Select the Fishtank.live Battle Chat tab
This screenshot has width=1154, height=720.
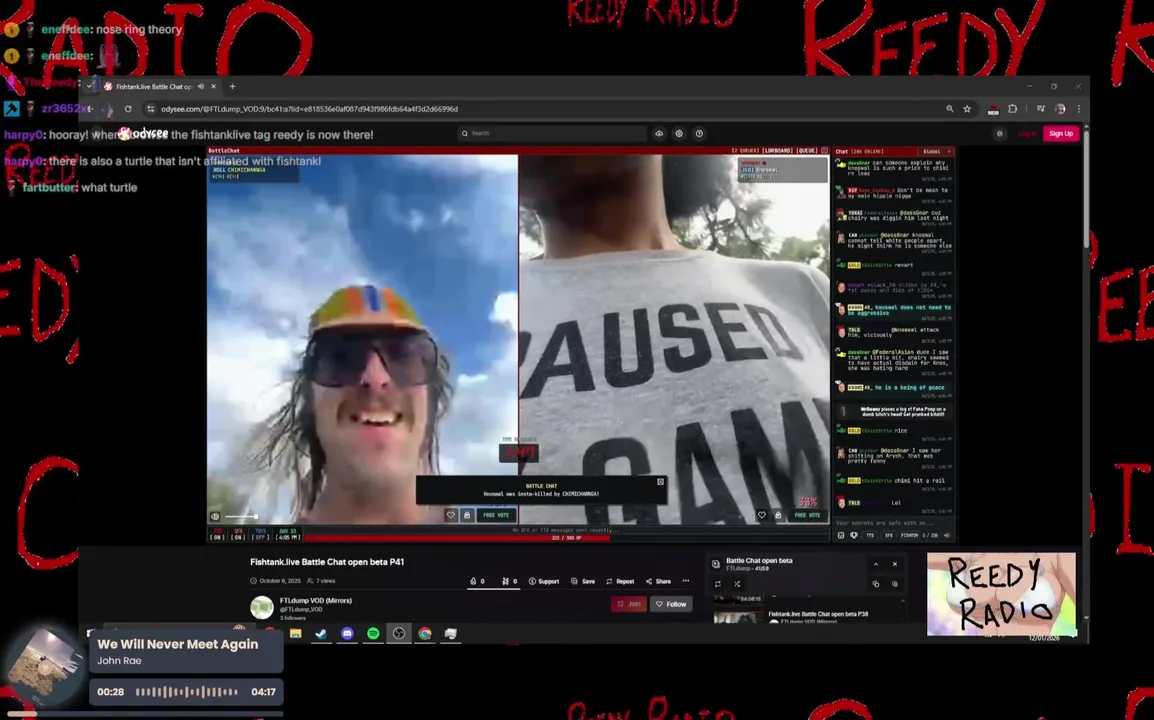pos(160,86)
